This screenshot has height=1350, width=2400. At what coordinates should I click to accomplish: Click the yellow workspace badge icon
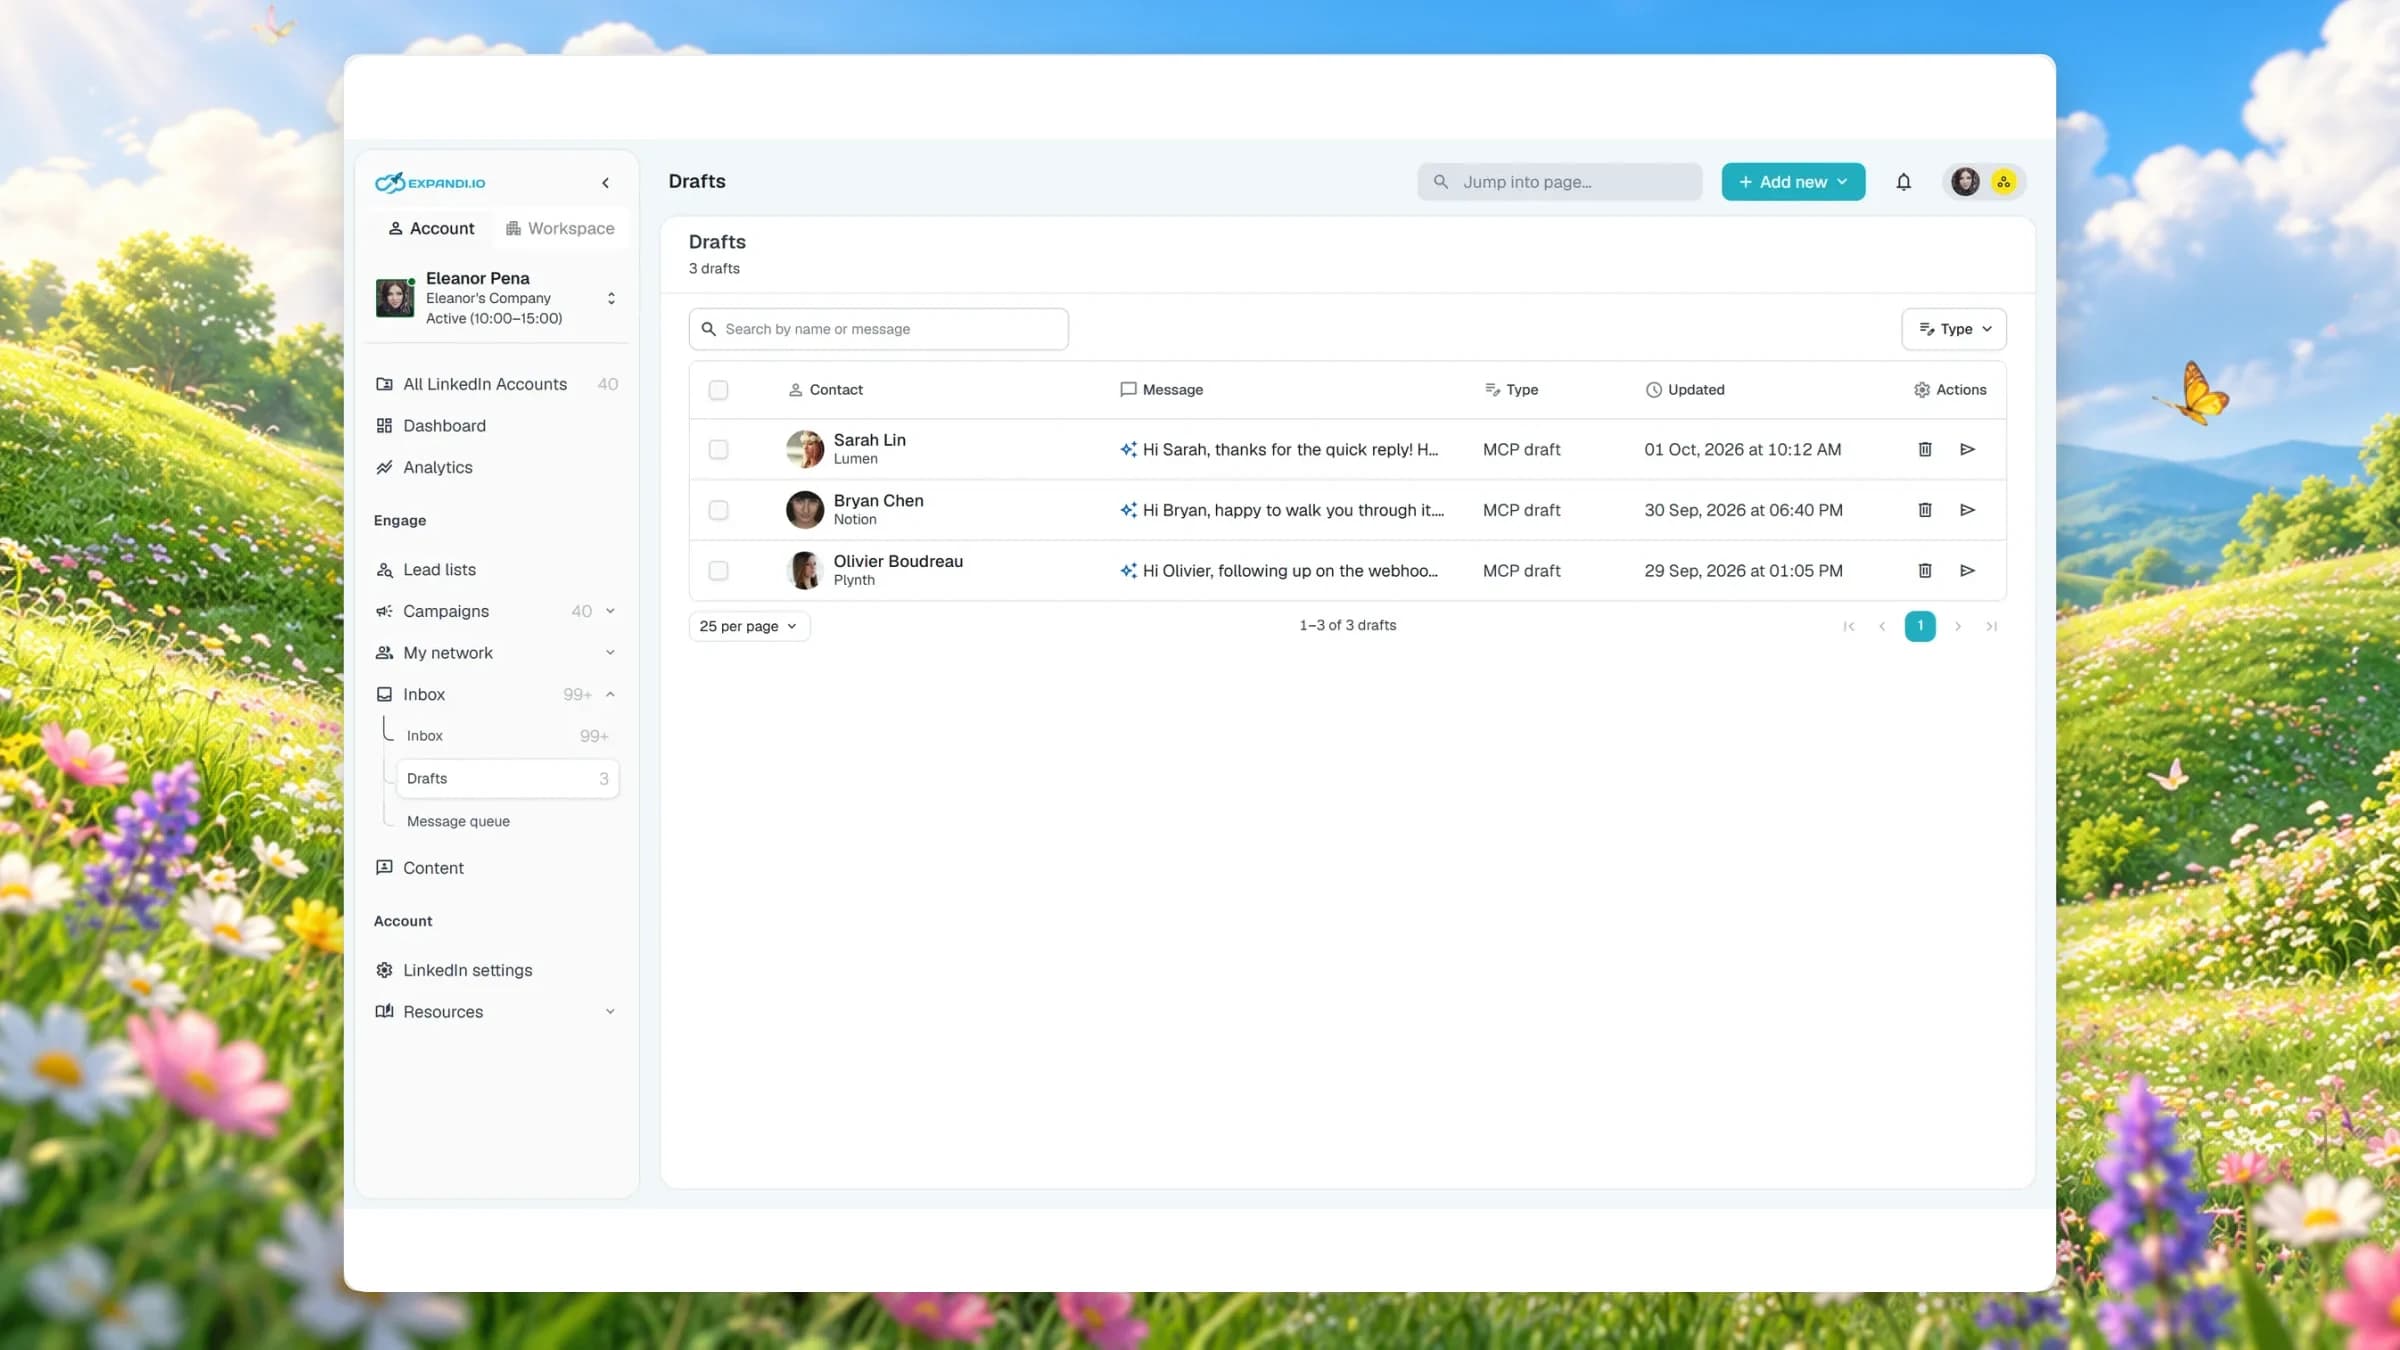(x=2003, y=182)
